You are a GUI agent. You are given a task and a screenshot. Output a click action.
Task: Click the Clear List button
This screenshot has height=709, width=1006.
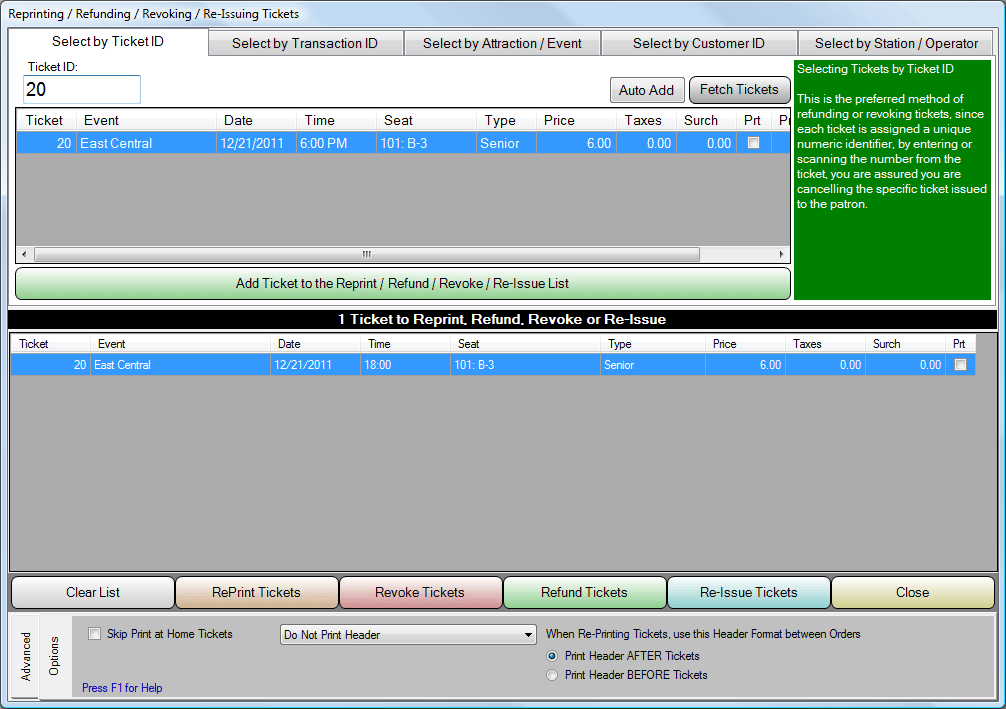pos(93,592)
